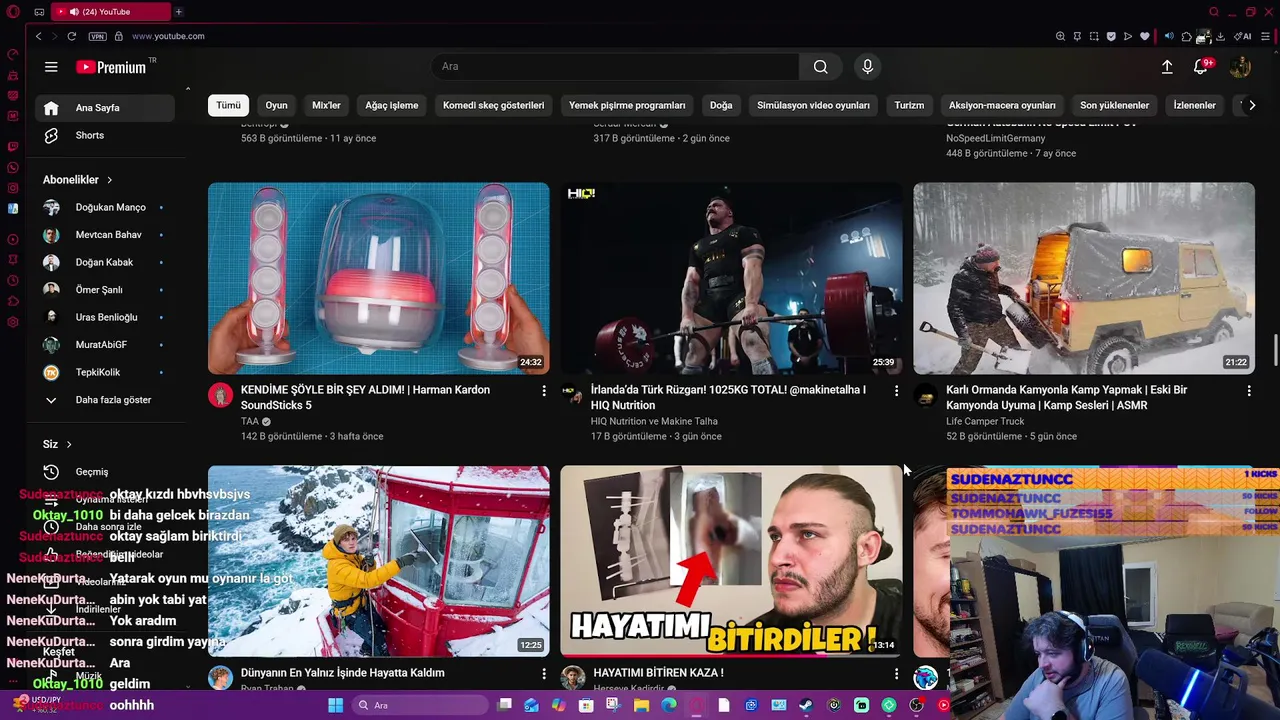Viewport: 1280px width, 720px height.
Task: Open options for Karlı Ormanda camp video
Action: (x=1249, y=390)
